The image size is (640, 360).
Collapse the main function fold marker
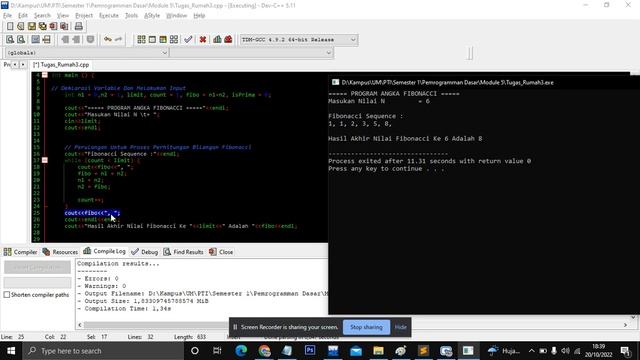click(45, 75)
